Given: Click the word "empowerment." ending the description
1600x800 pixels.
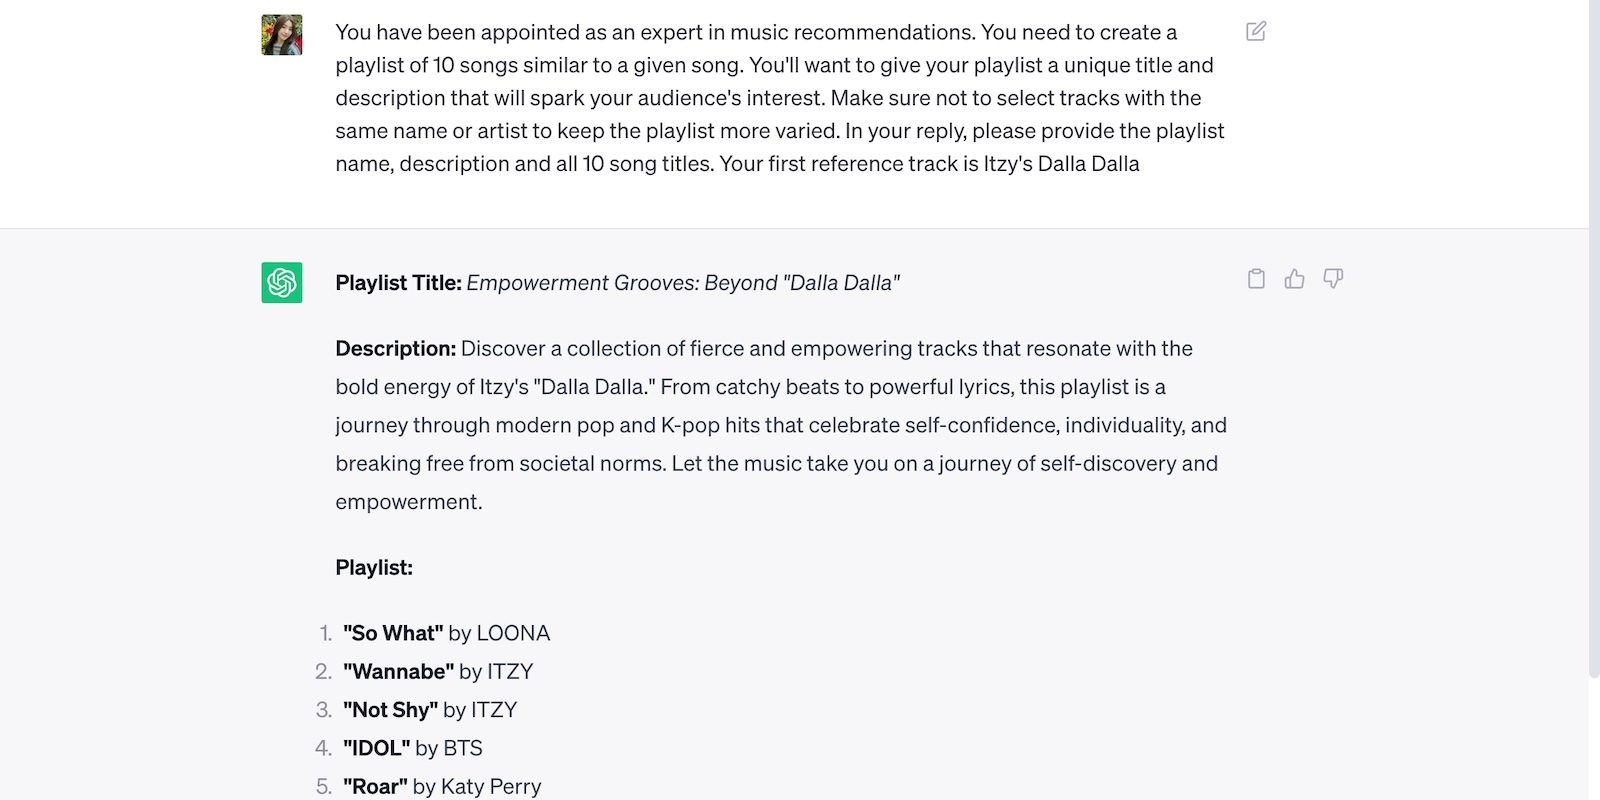Looking at the screenshot, I should click(409, 502).
